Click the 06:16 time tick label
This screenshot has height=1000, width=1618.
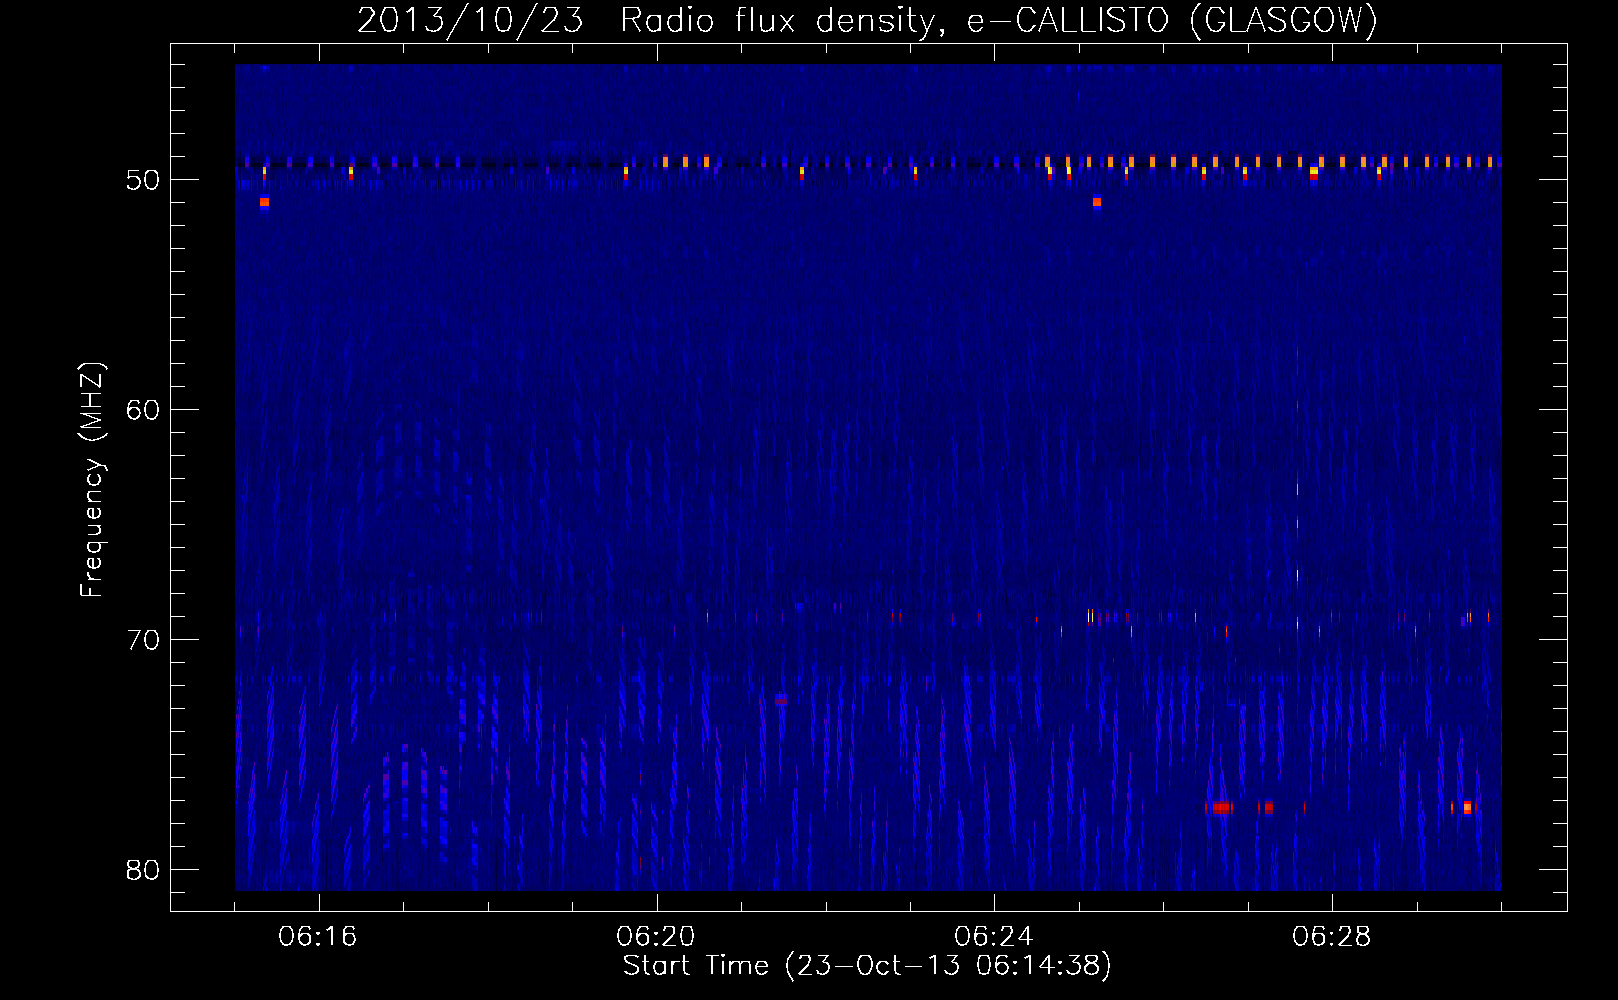tap(318, 937)
